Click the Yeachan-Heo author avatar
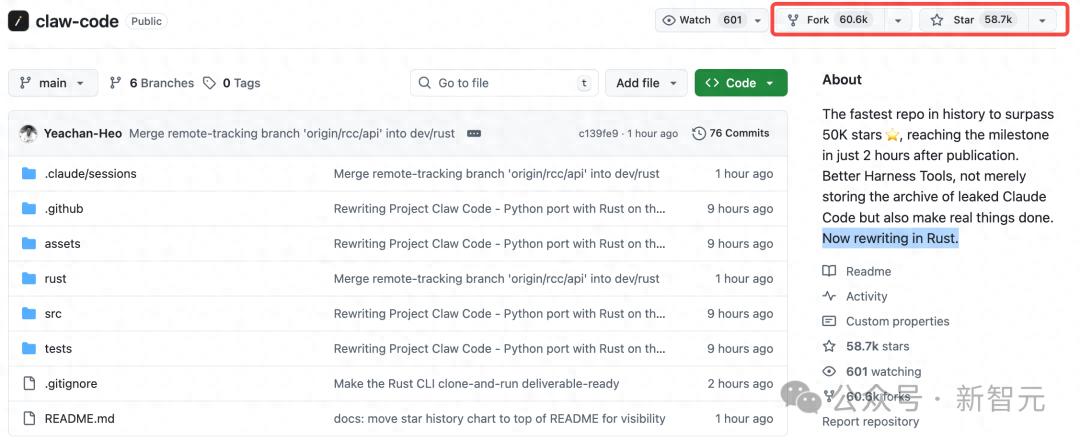The height and width of the screenshot is (442, 1080). pyautogui.click(x=28, y=134)
